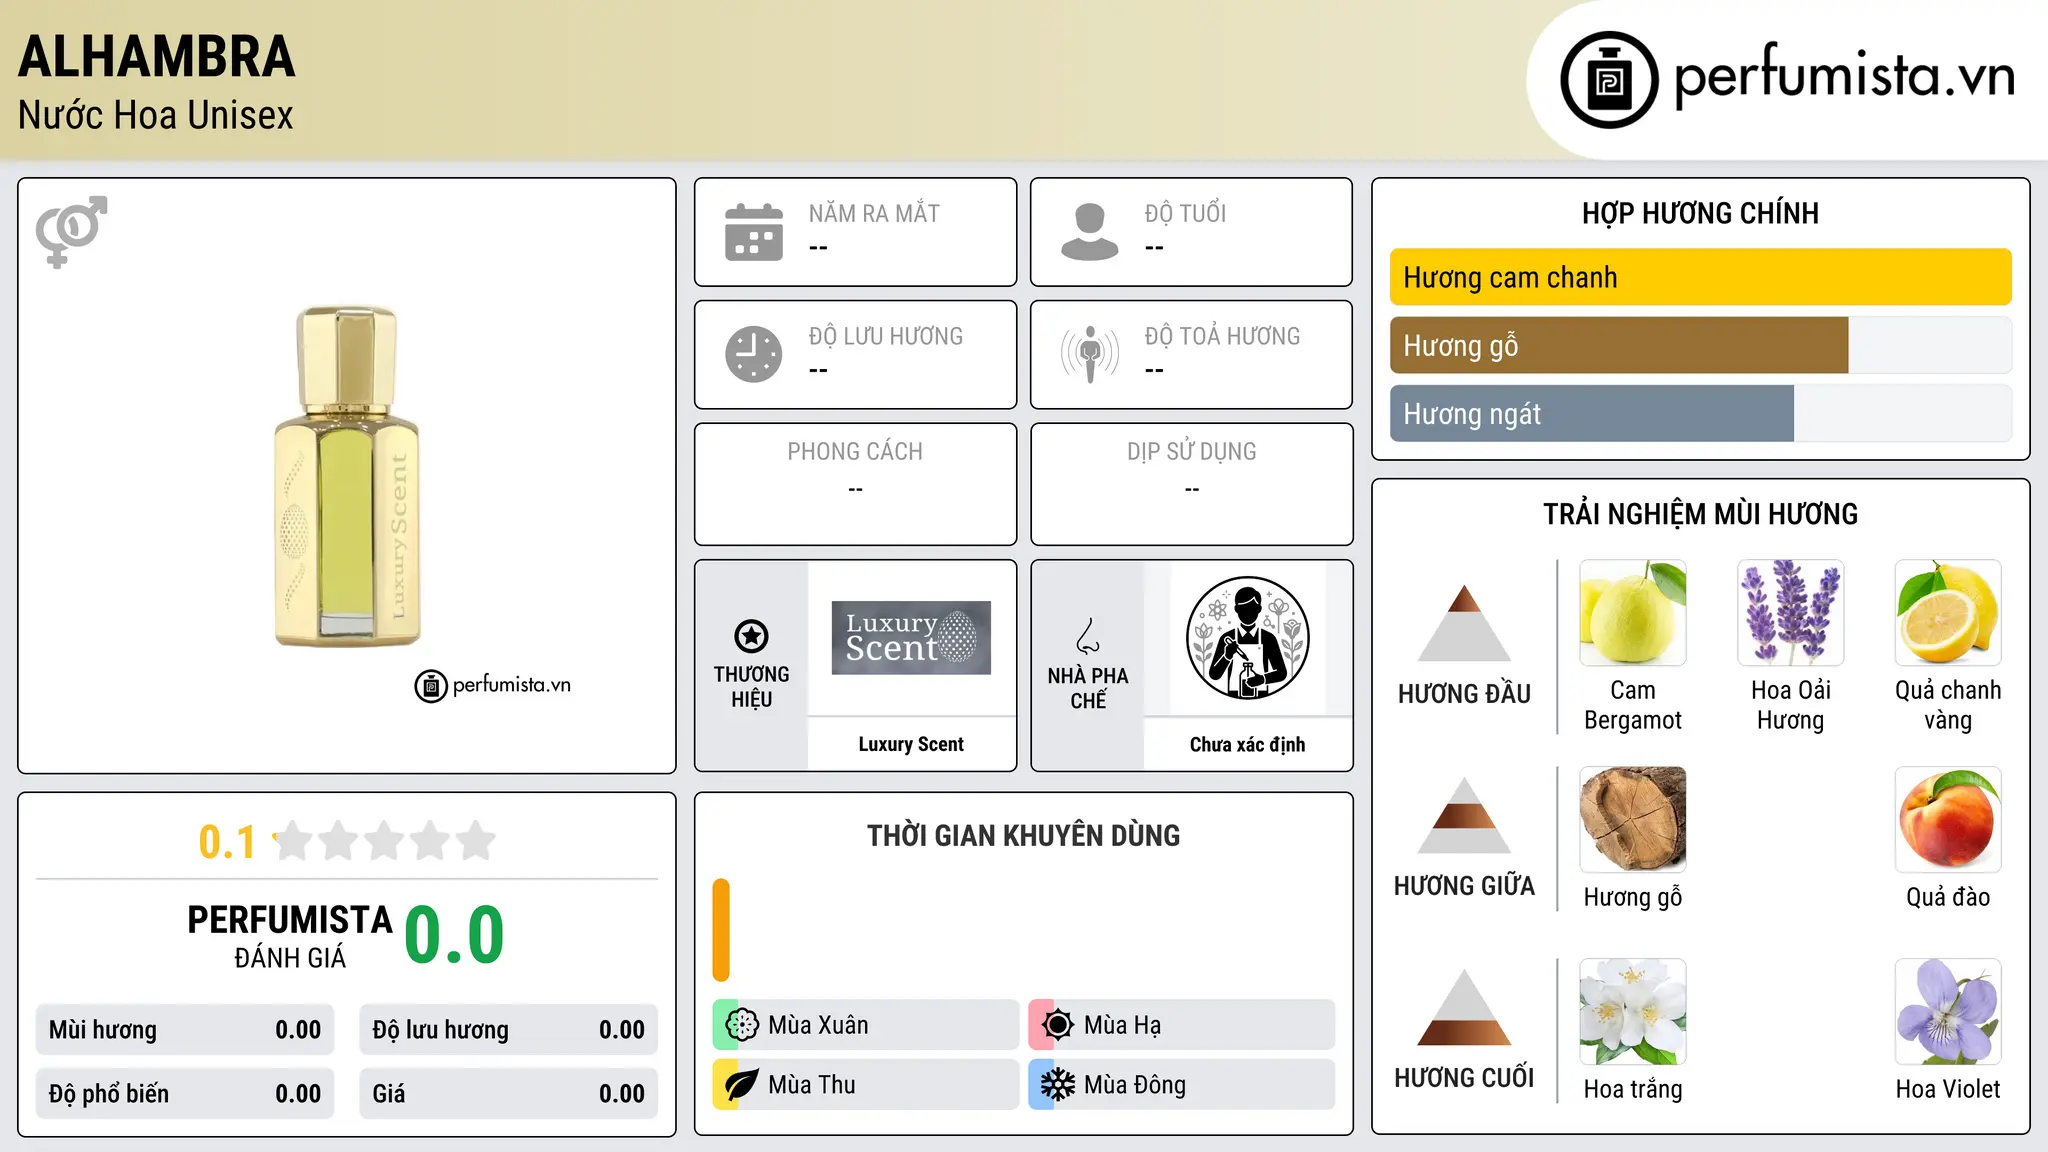Click the Hương đầu pyramid icon
2048x1152 pixels.
click(x=1464, y=622)
